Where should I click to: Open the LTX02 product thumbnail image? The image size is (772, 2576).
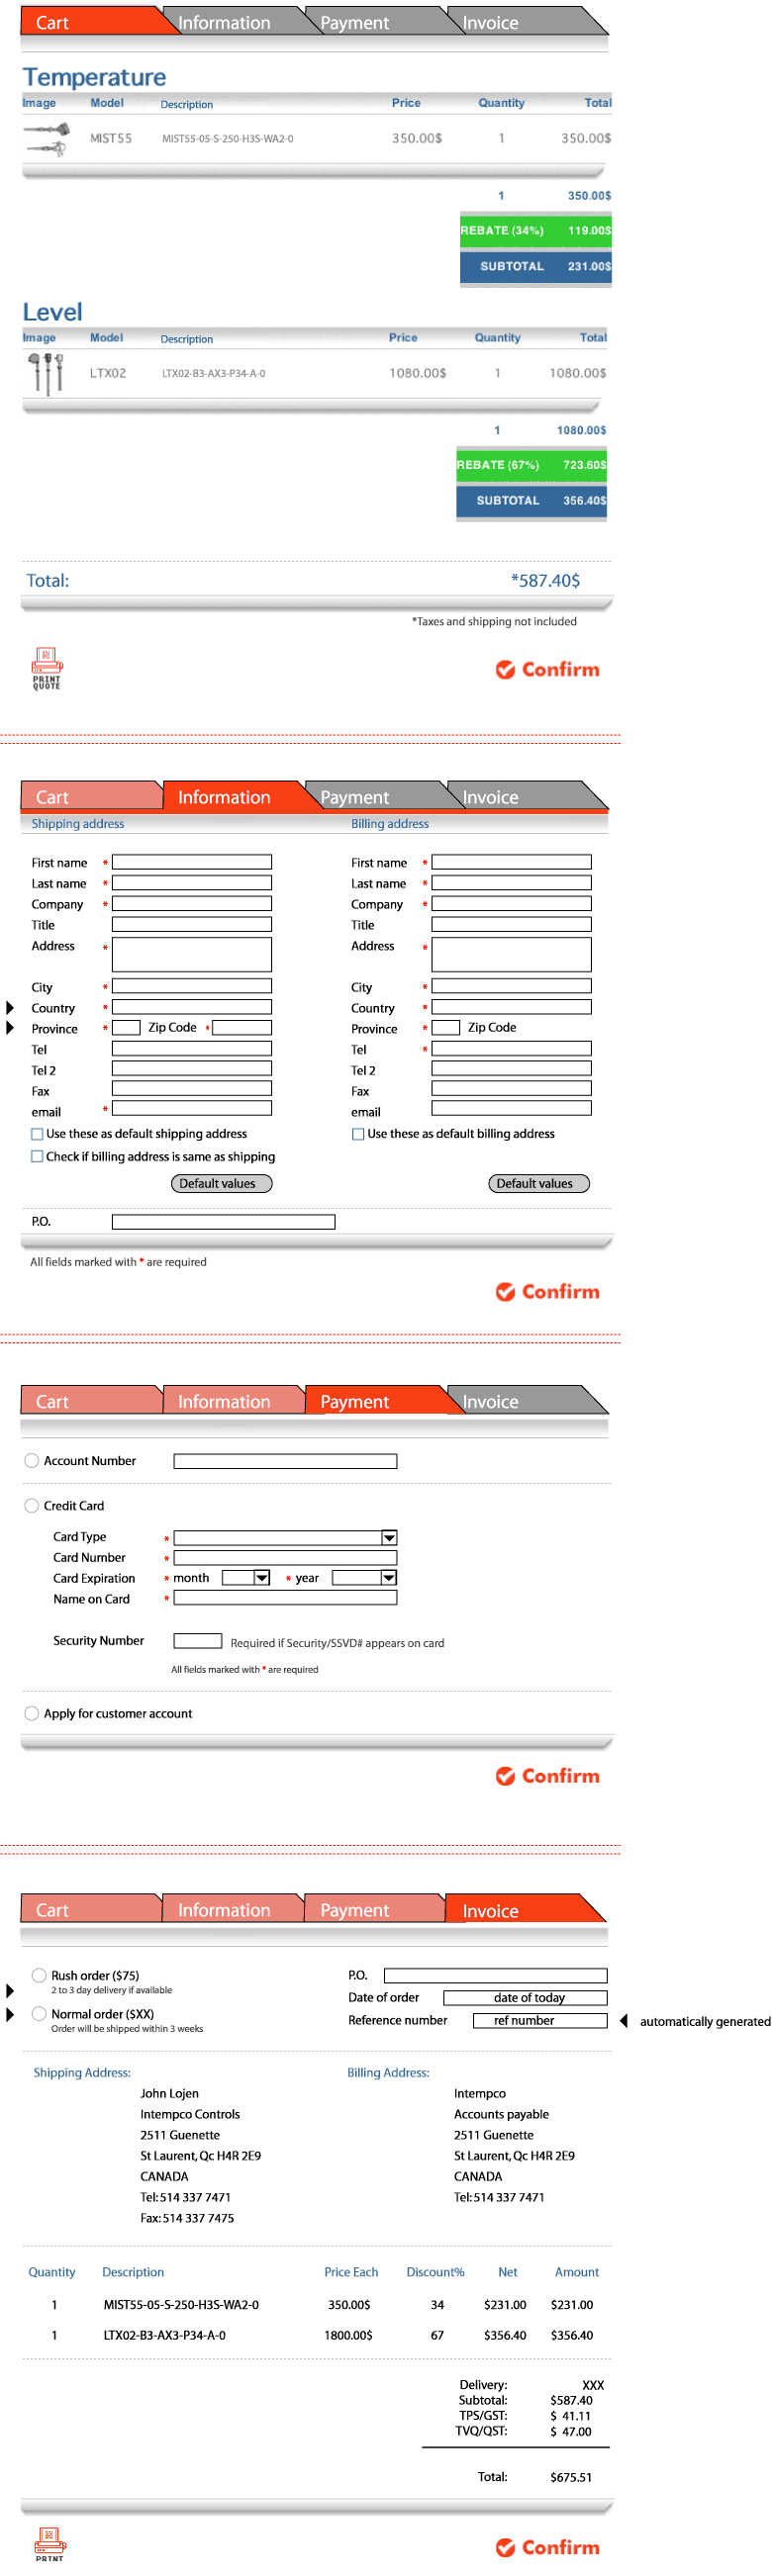tap(45, 374)
